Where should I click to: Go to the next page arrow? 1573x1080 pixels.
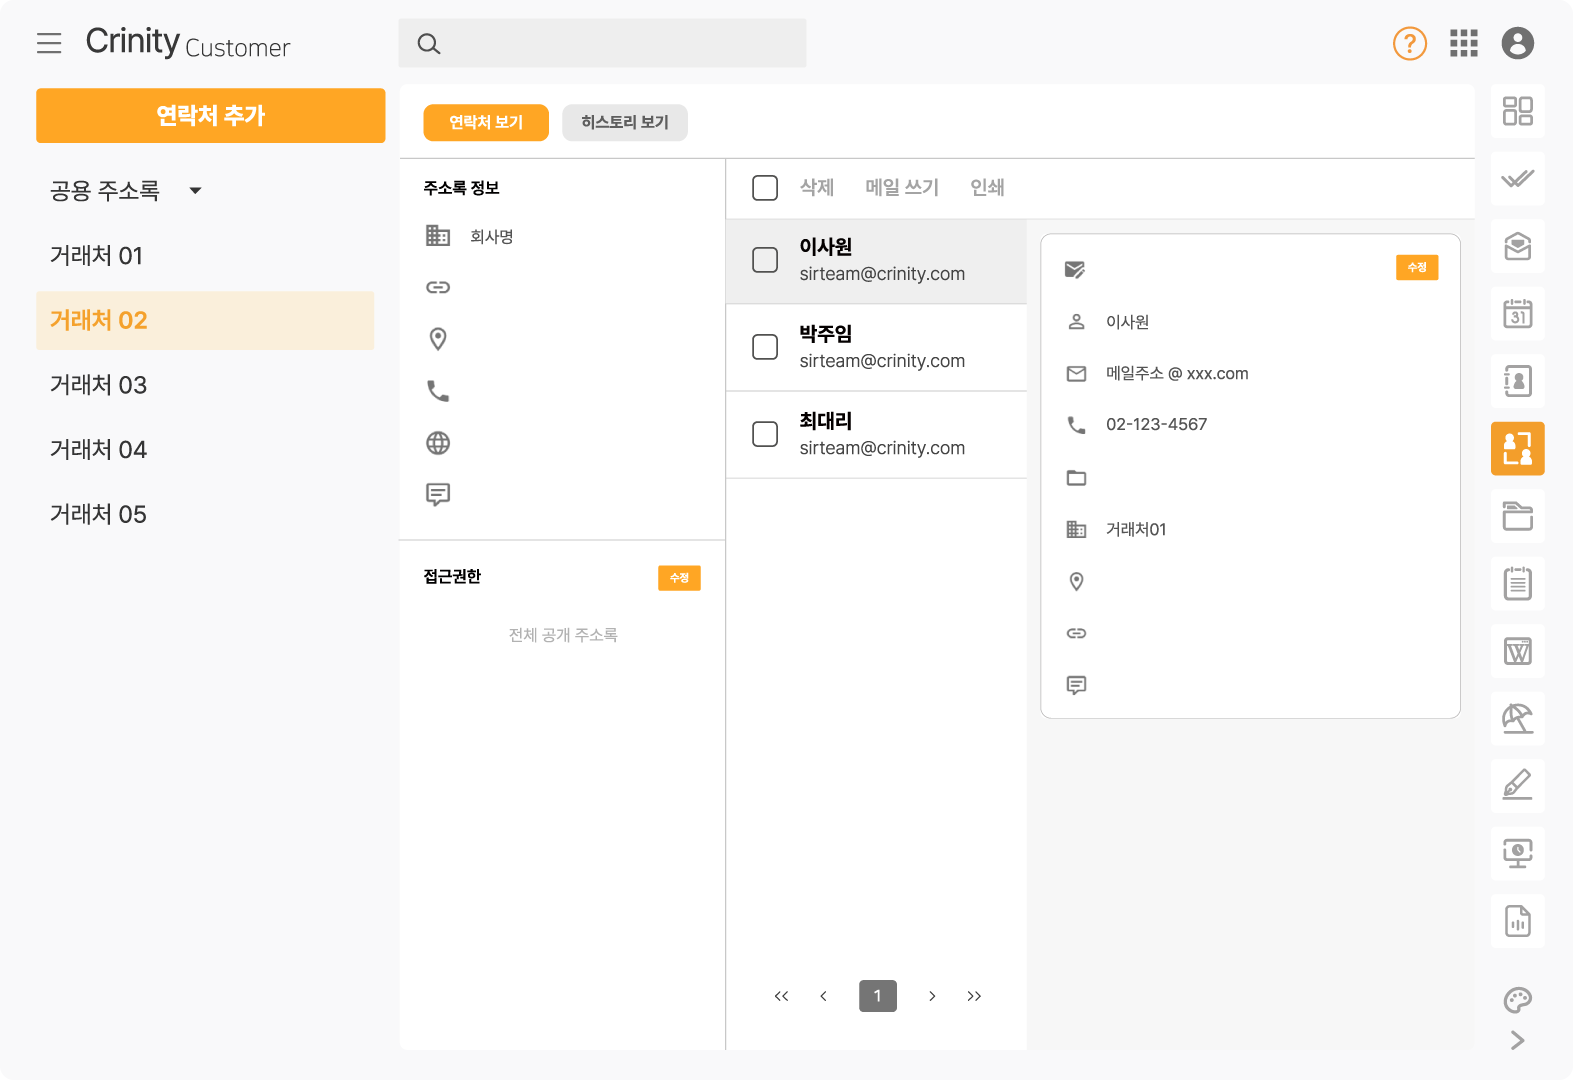coord(932,996)
